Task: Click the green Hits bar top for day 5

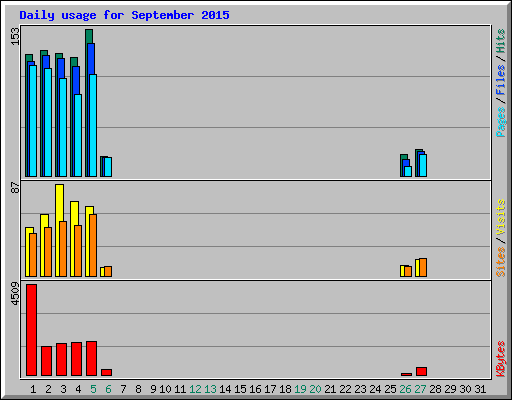Action: pos(89,36)
